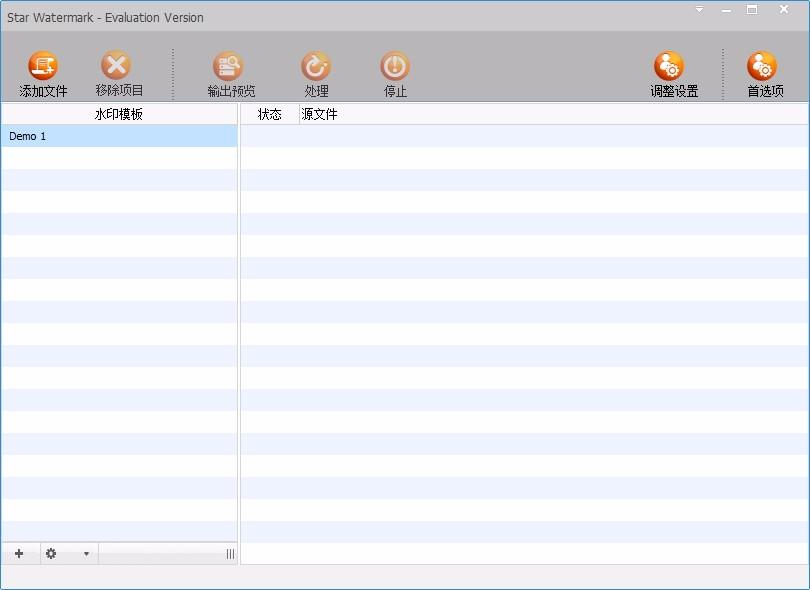Click the 添加文件 (Add files) icon
810x590 pixels.
click(x=43, y=66)
